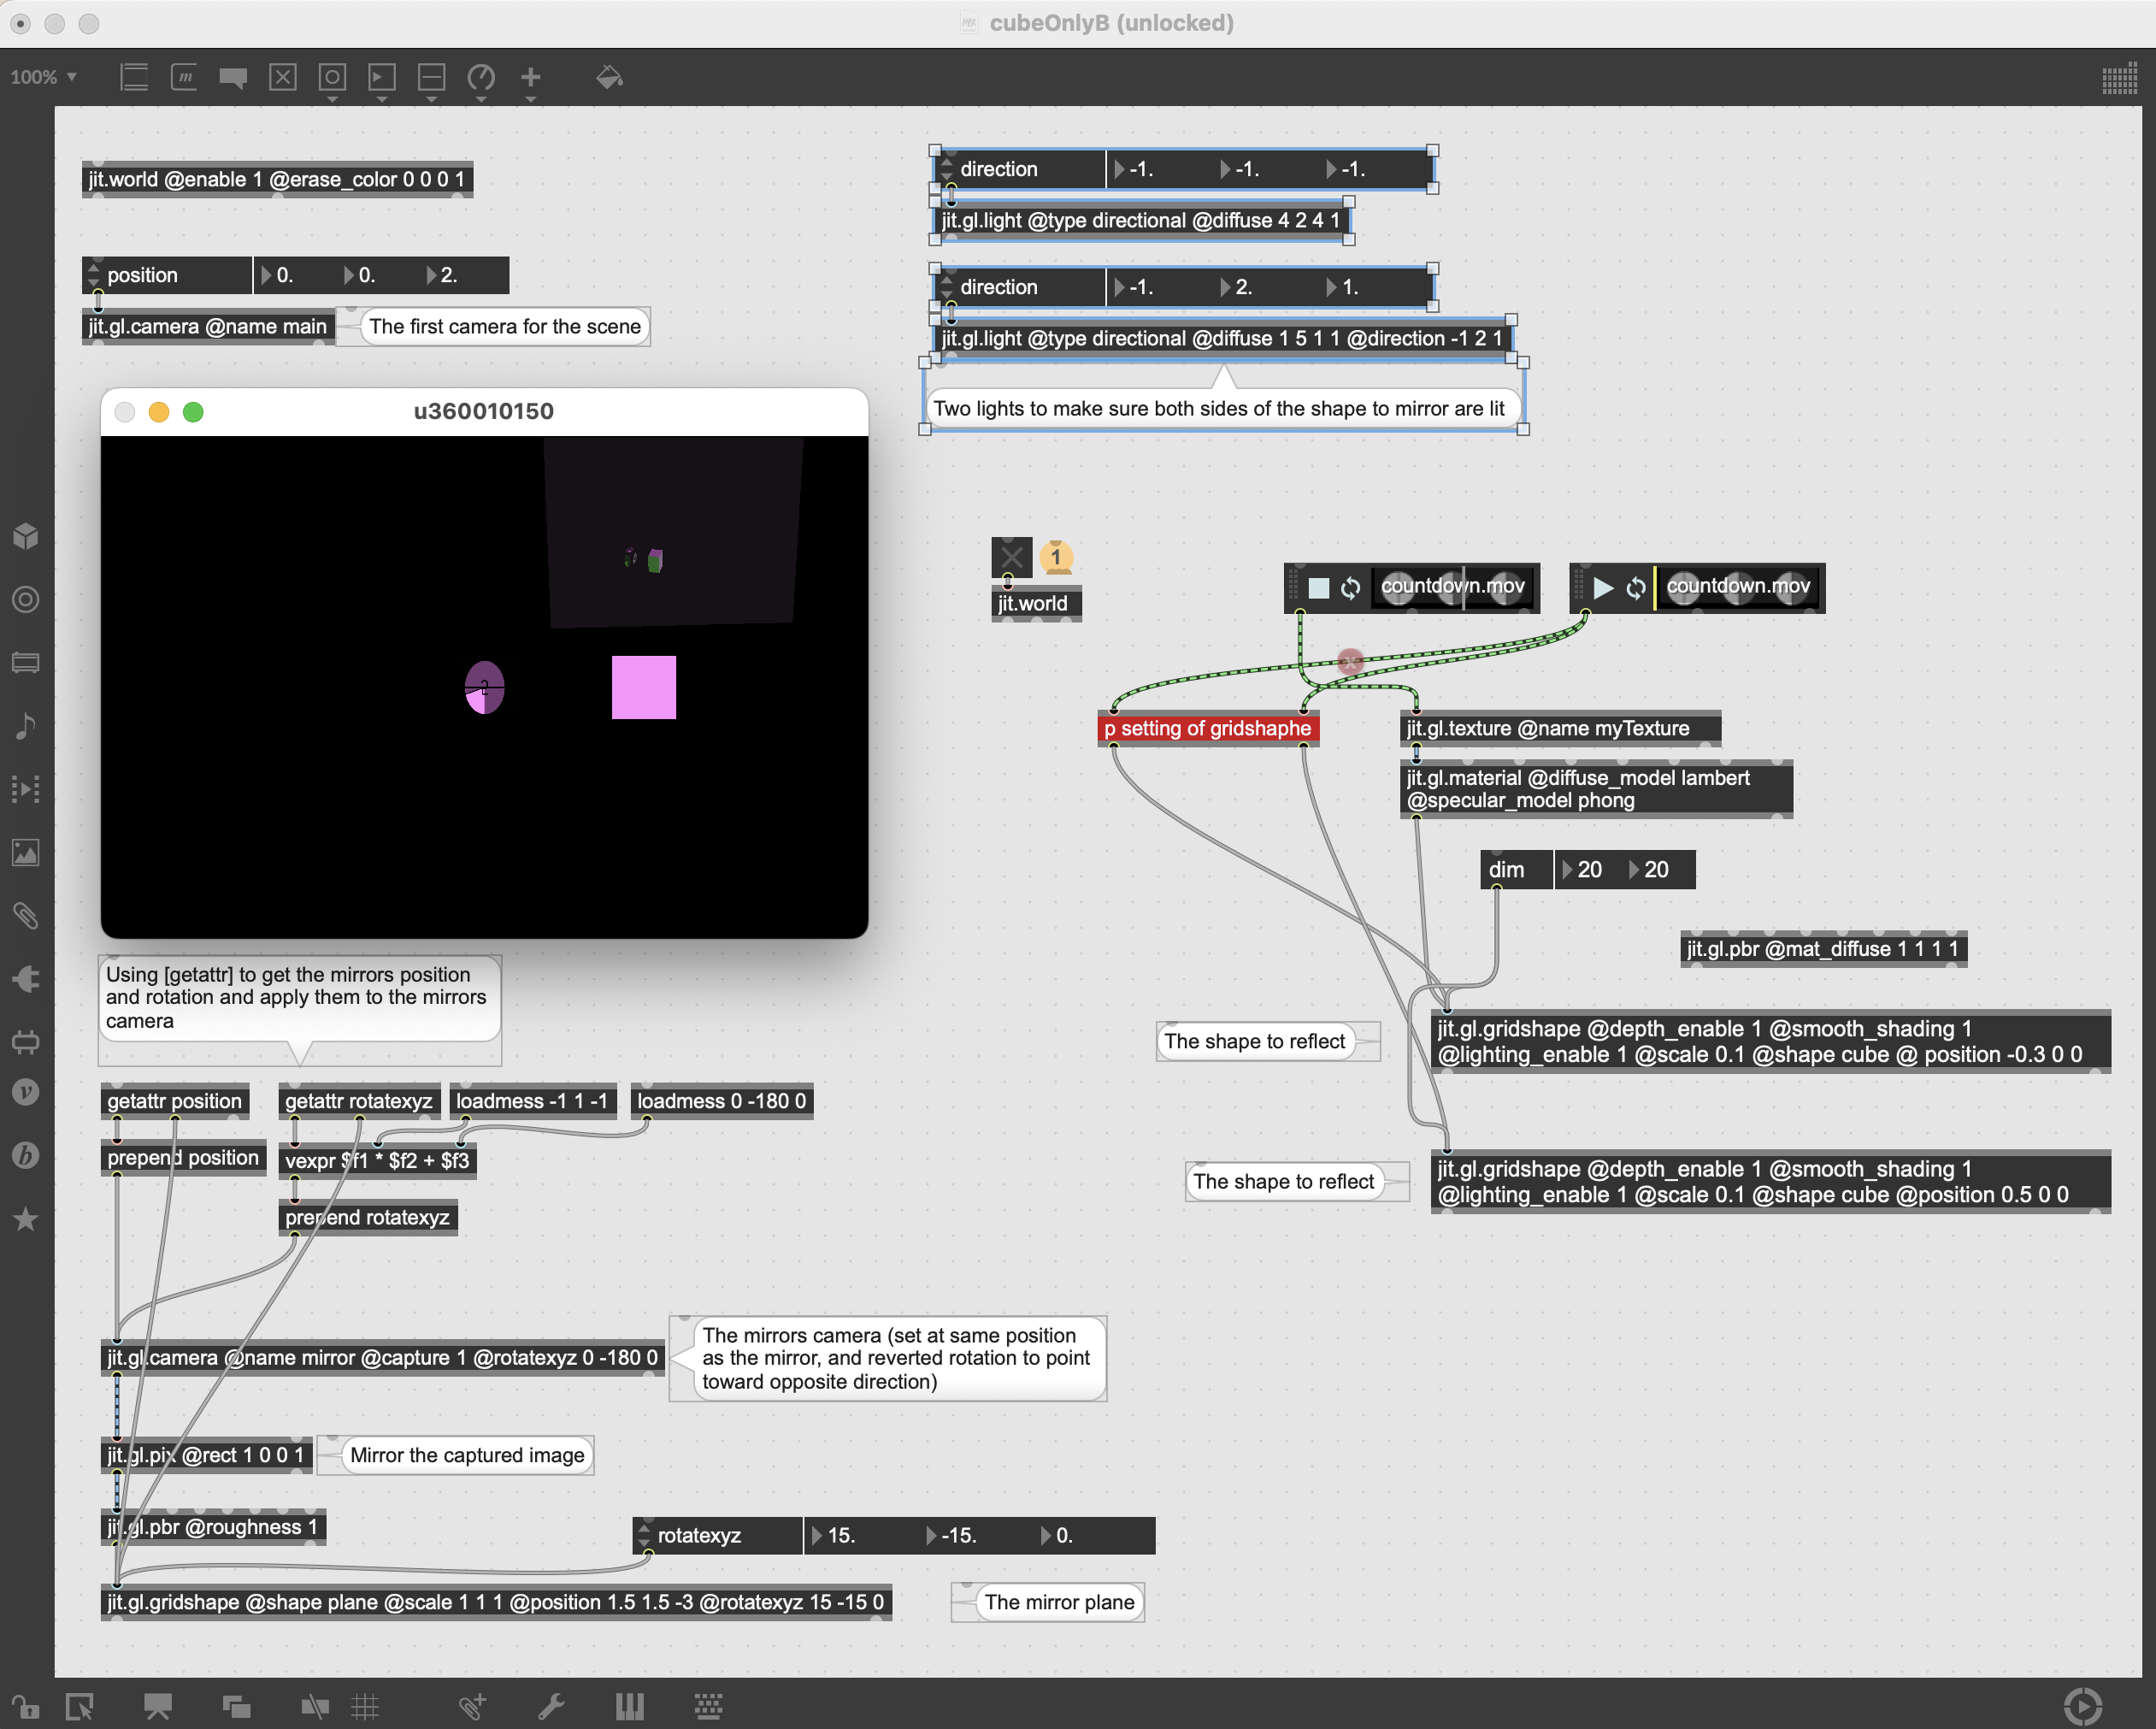Toggle the X toggle above jit.world

click(1011, 557)
